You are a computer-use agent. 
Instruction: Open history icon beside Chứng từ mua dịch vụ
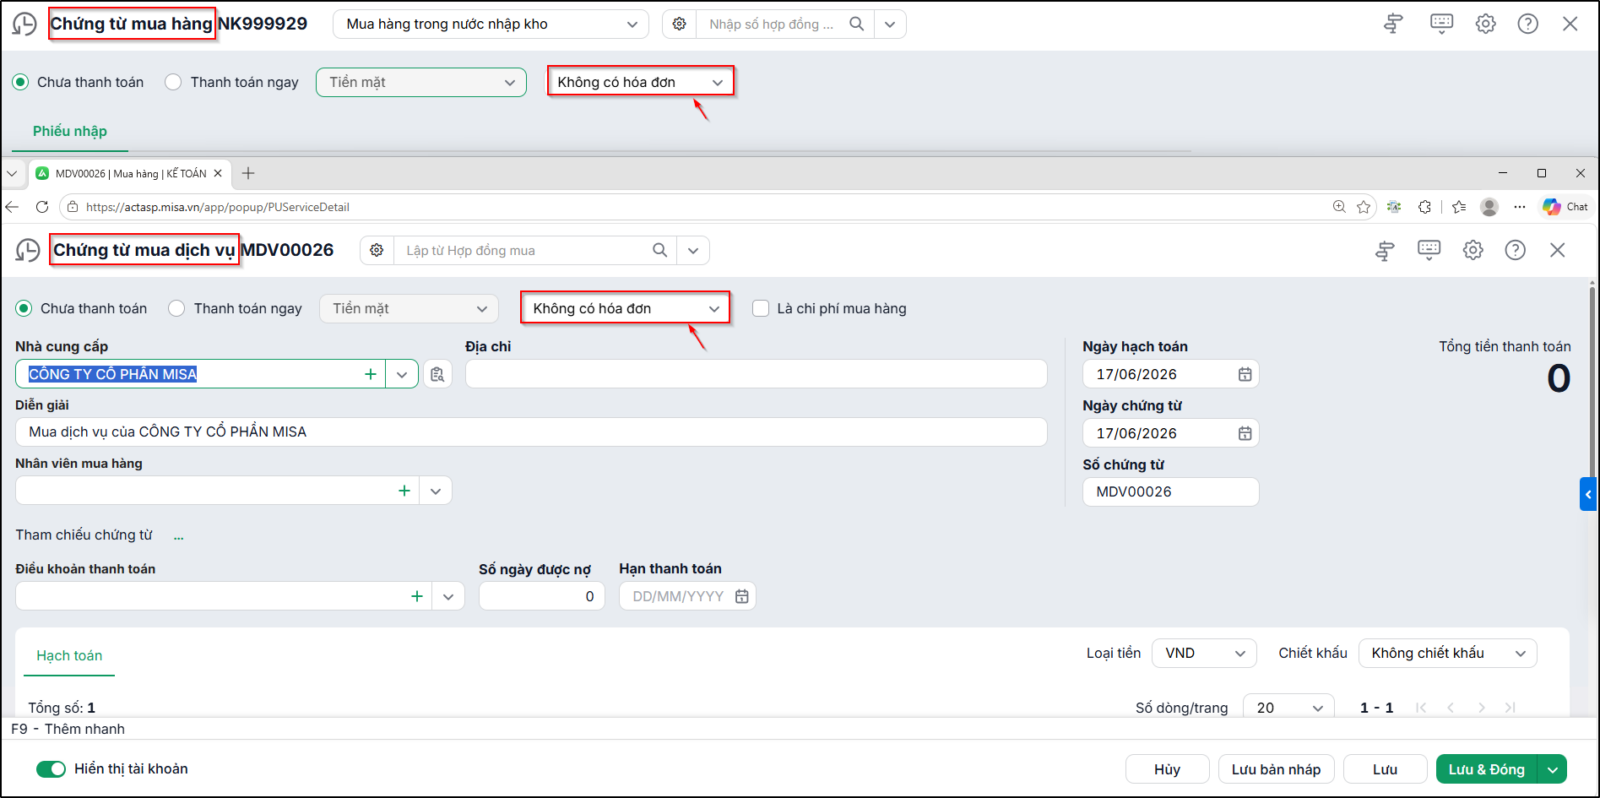tap(28, 250)
